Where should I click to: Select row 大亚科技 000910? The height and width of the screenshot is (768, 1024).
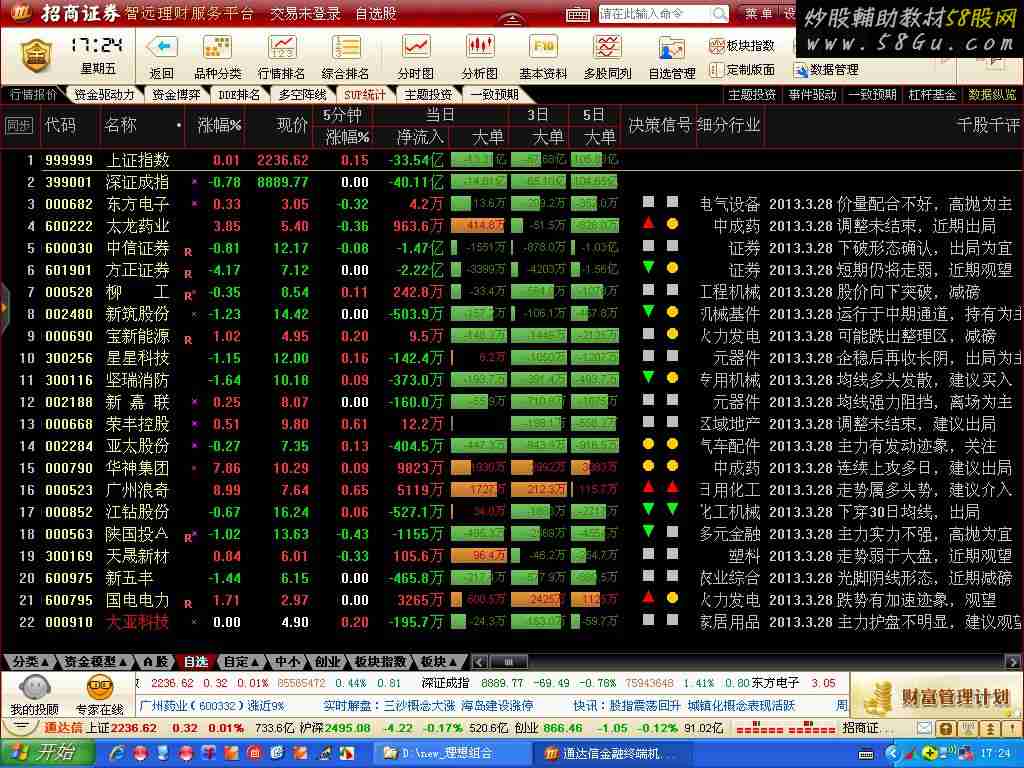coord(512,622)
